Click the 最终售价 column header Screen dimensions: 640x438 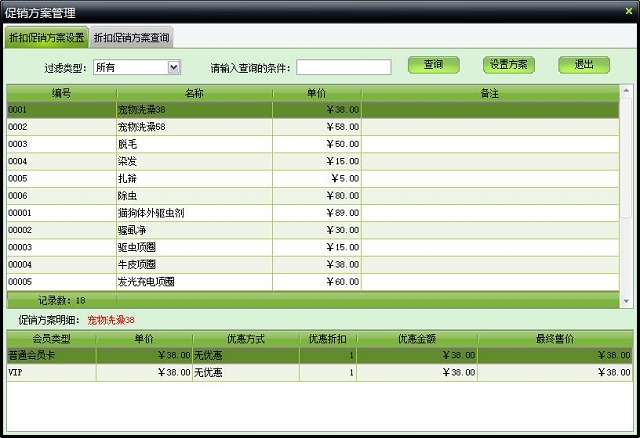click(554, 340)
